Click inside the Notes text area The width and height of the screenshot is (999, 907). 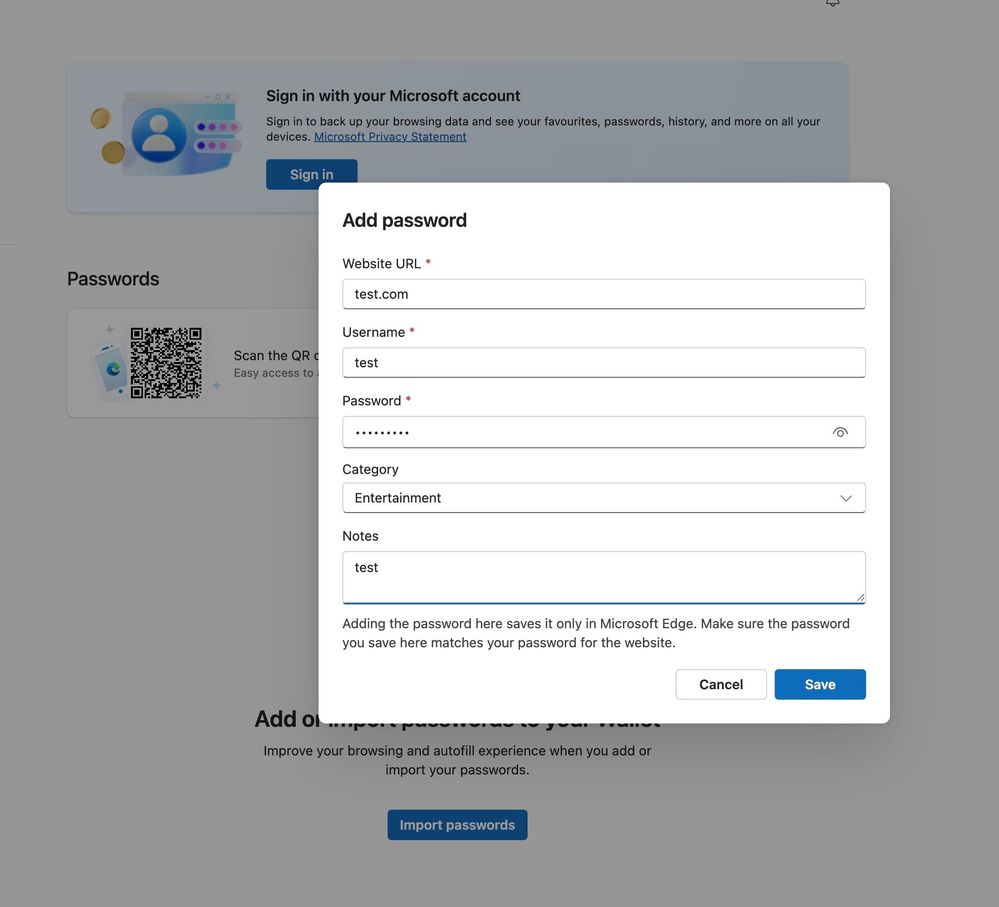[603, 577]
